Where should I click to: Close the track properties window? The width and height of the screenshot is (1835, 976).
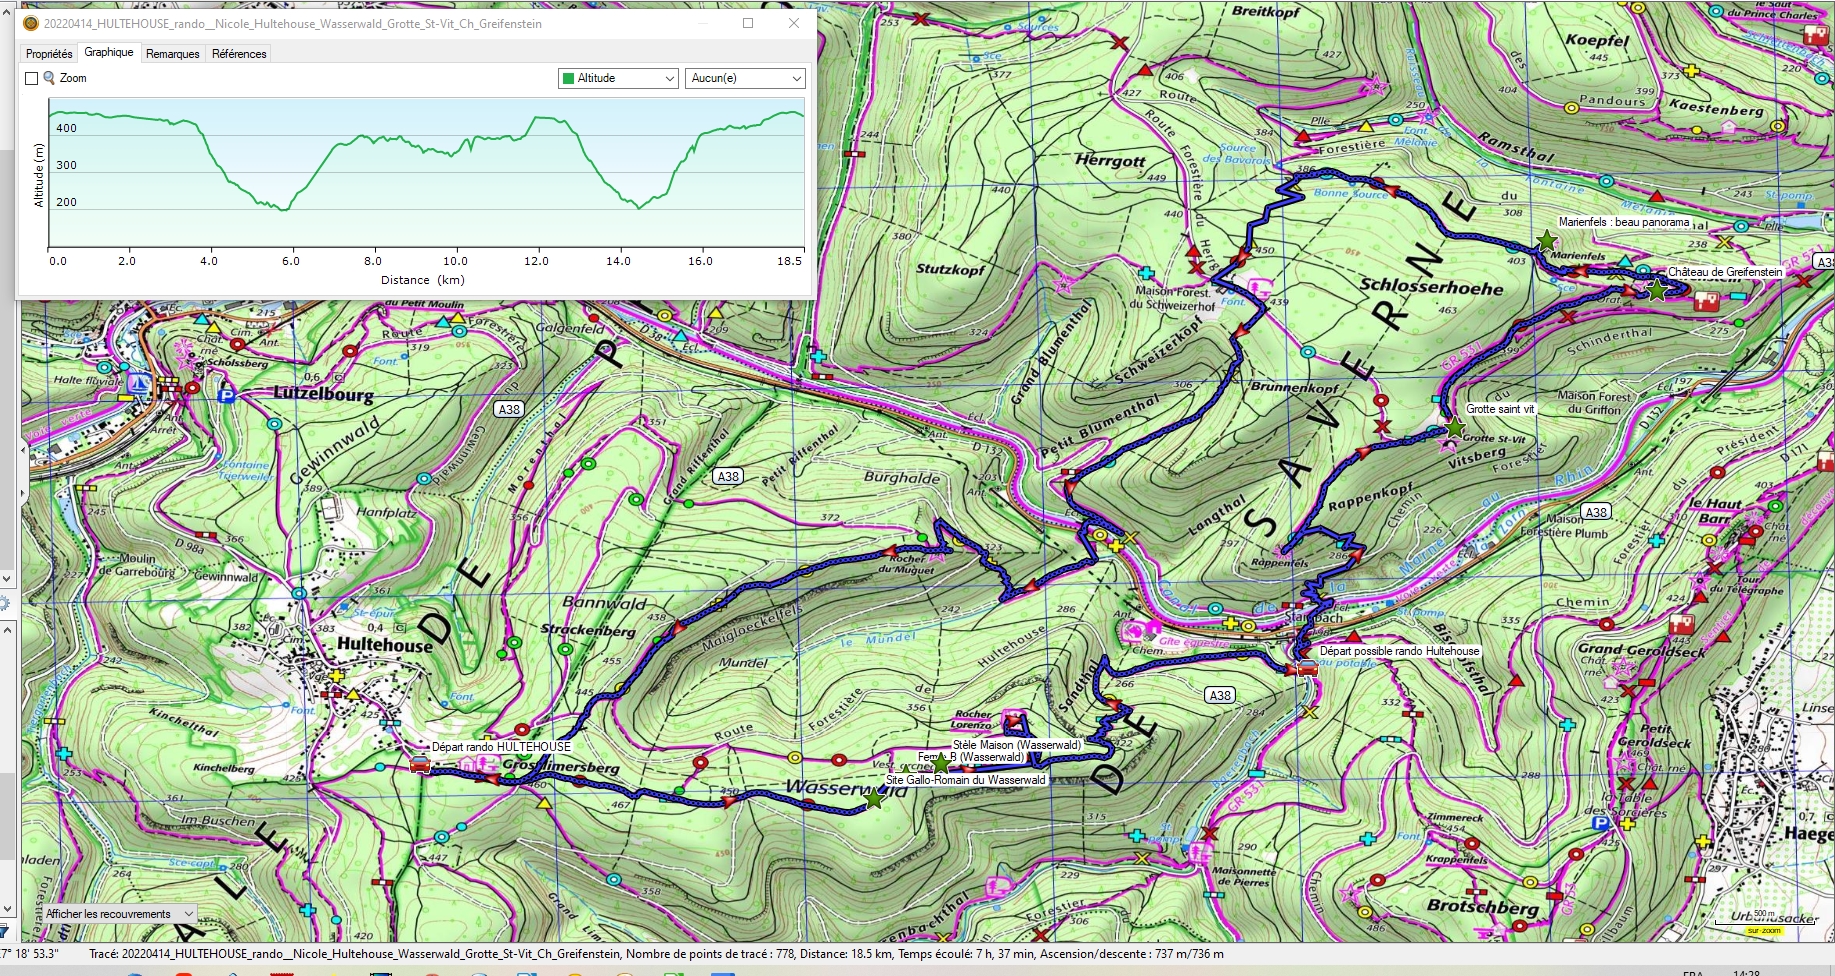tap(794, 23)
